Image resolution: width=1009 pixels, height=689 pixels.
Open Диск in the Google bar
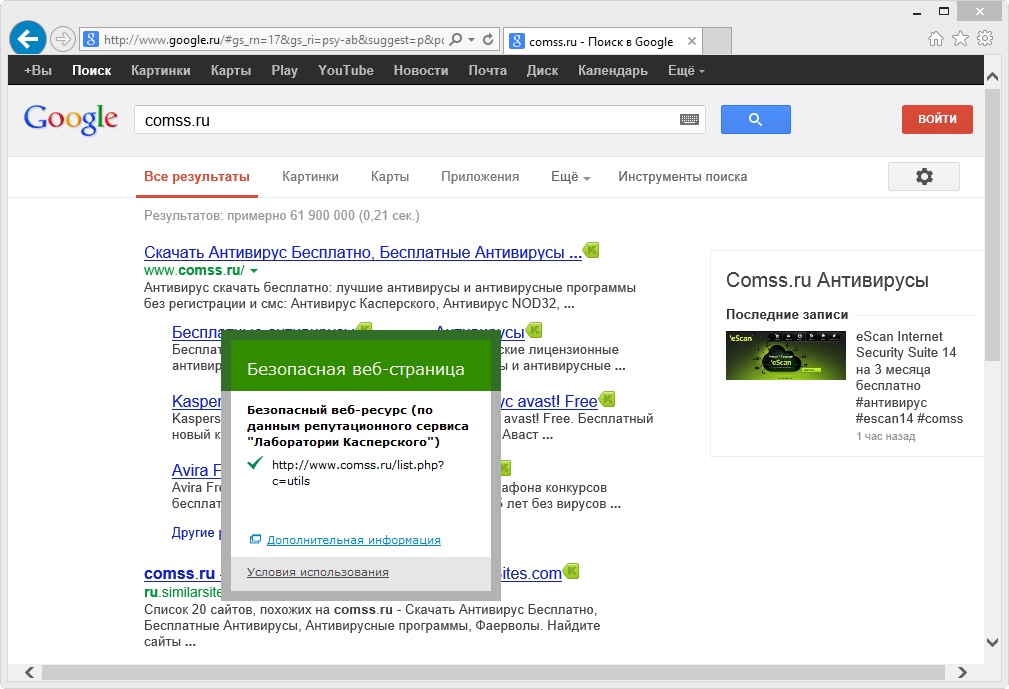click(x=542, y=70)
